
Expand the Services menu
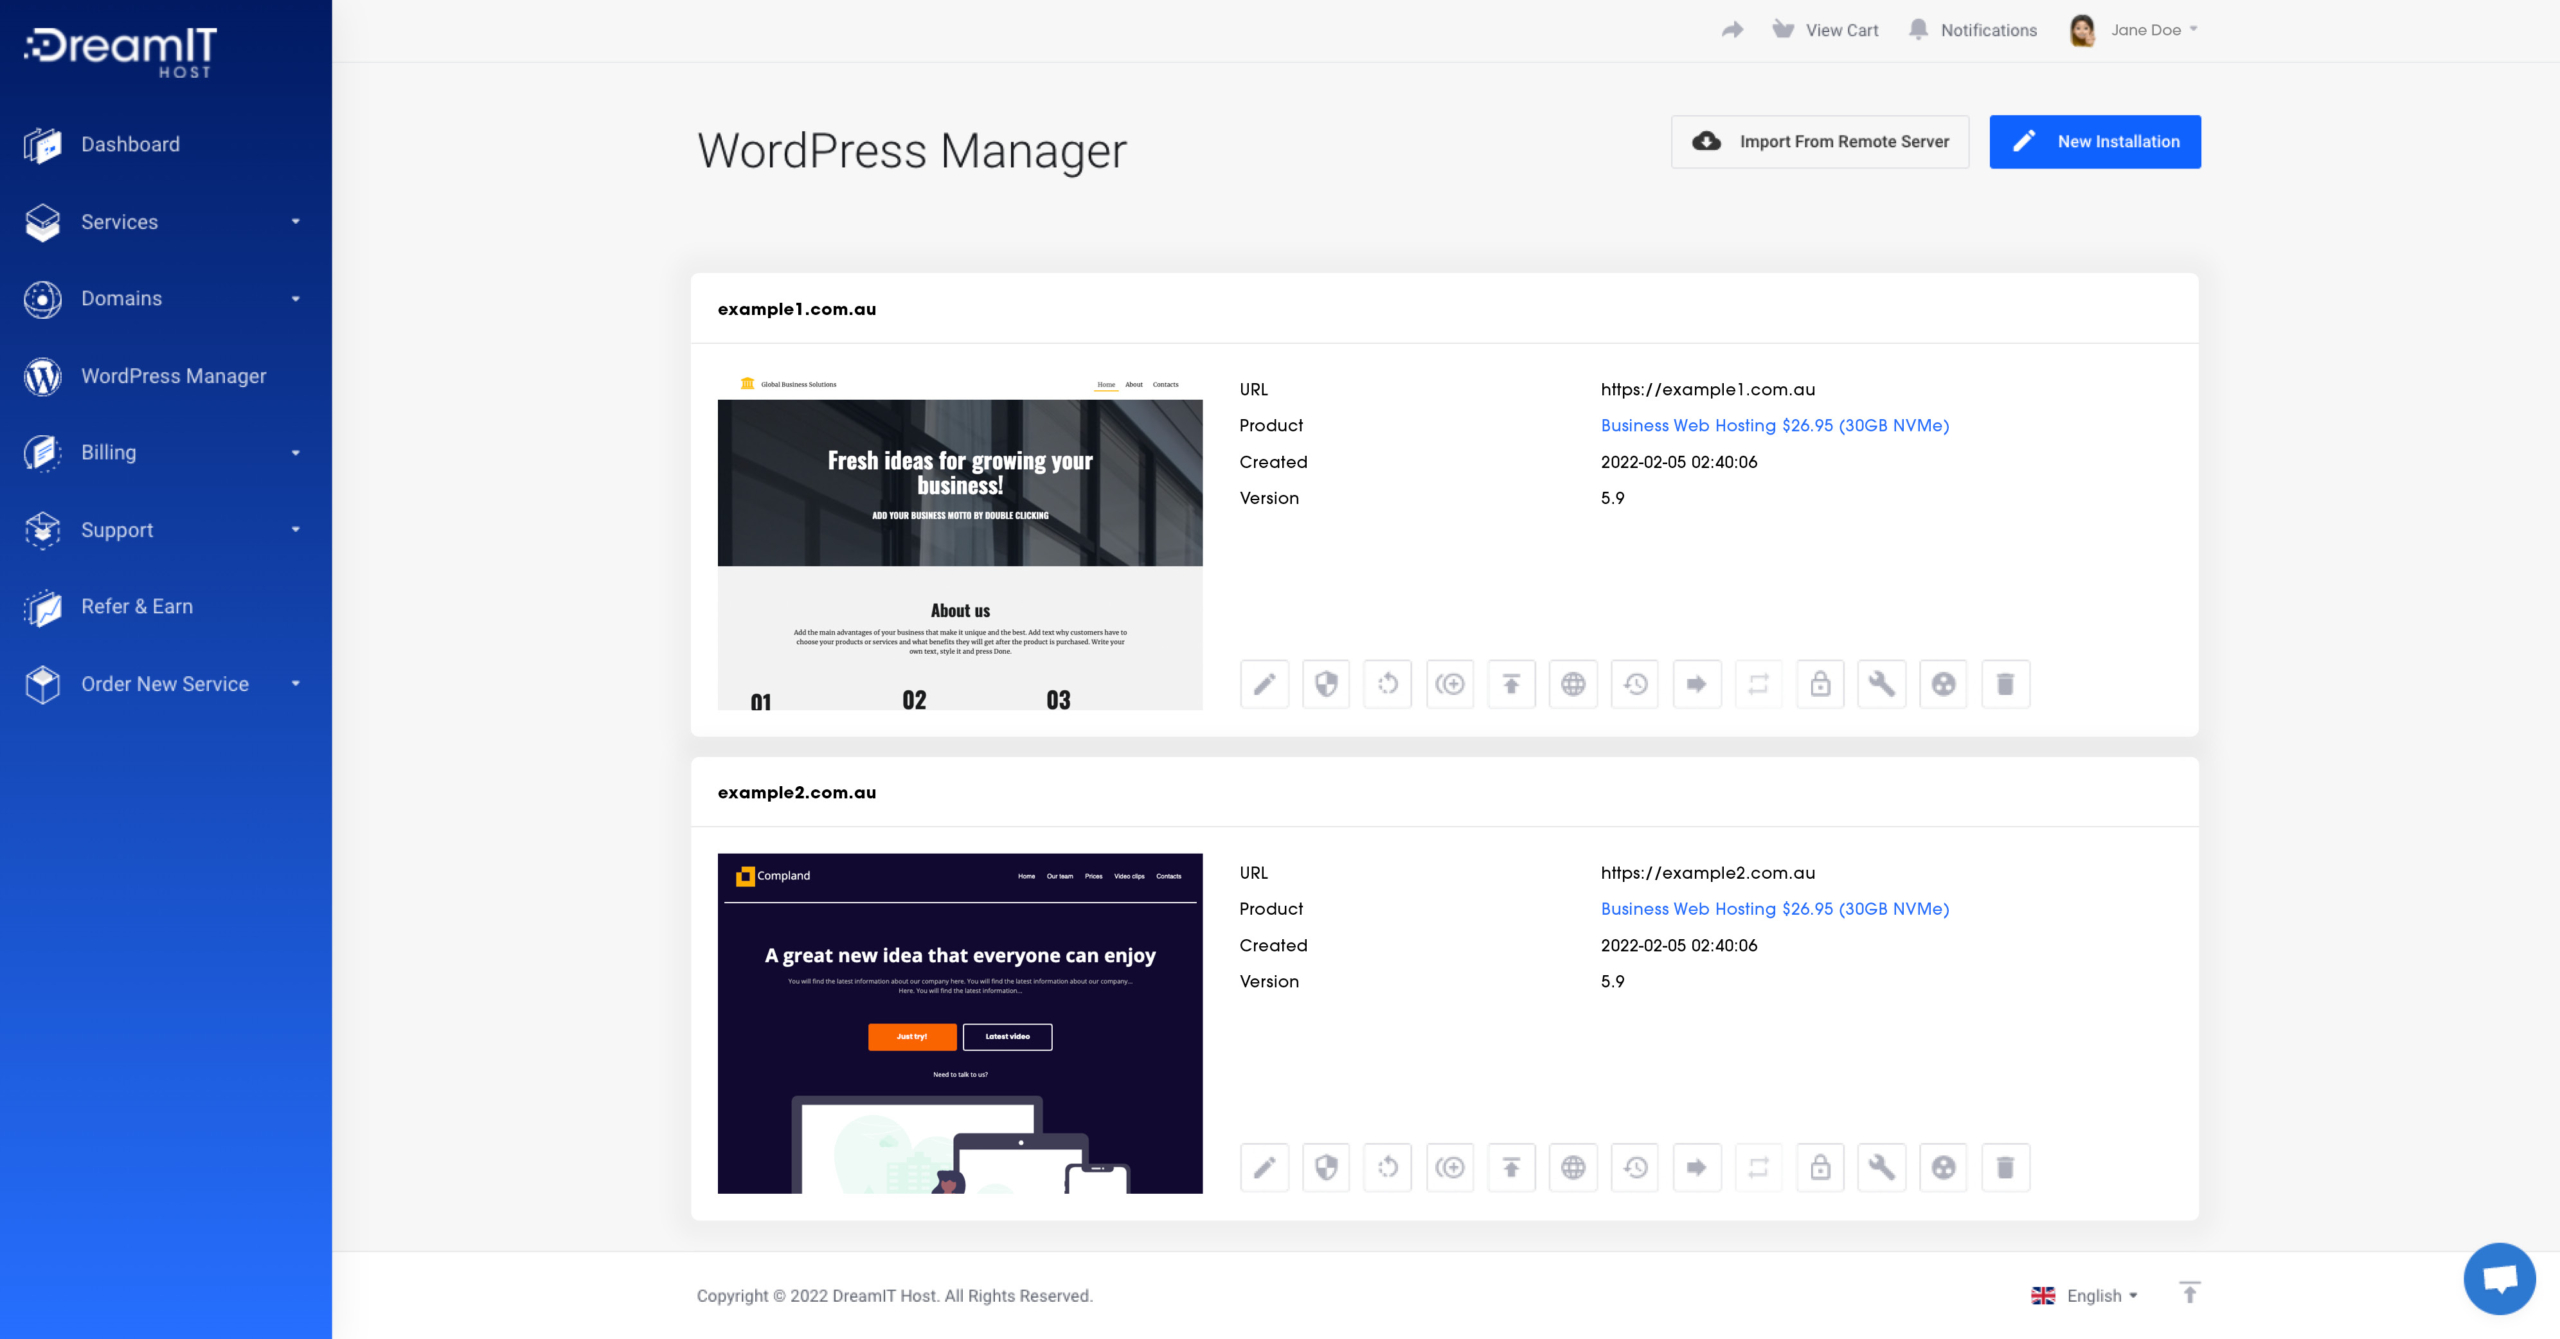(120, 222)
